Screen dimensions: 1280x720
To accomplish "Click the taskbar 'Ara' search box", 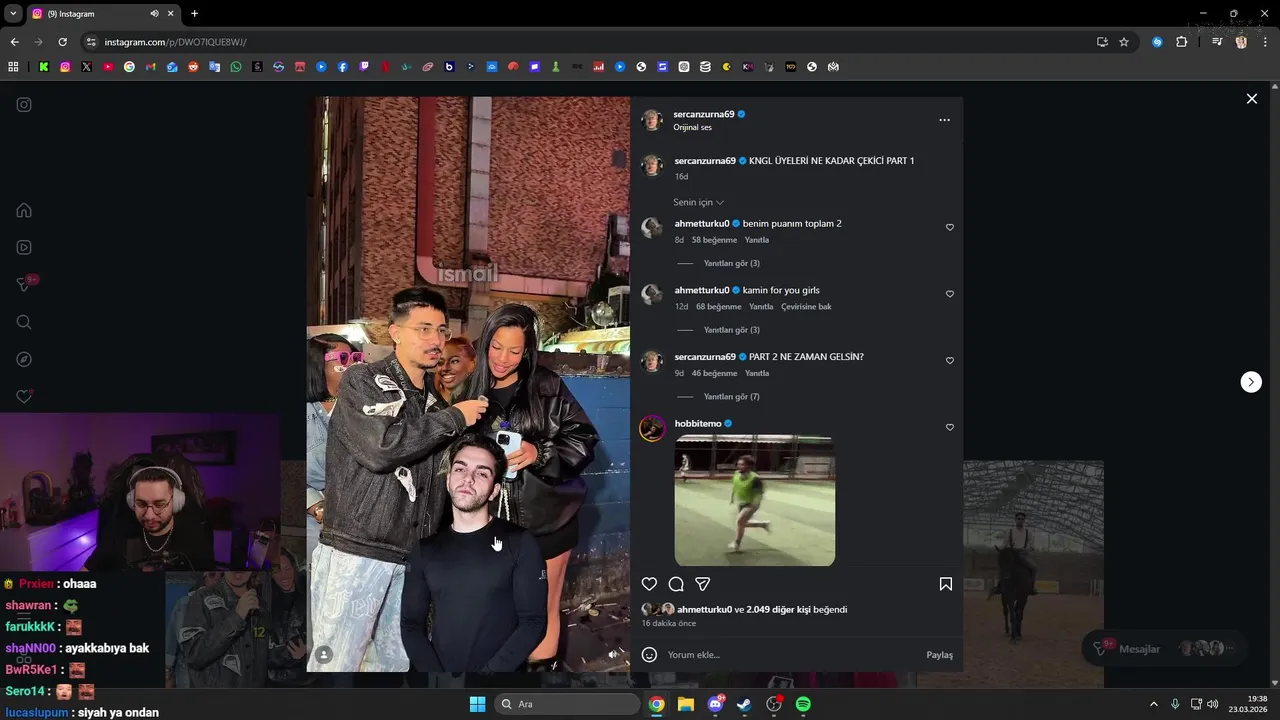I will pyautogui.click(x=567, y=704).
